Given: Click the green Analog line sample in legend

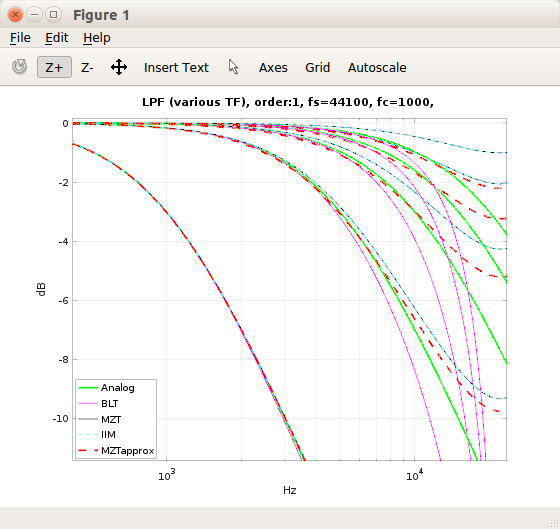Looking at the screenshot, I should pyautogui.click(x=88, y=388).
